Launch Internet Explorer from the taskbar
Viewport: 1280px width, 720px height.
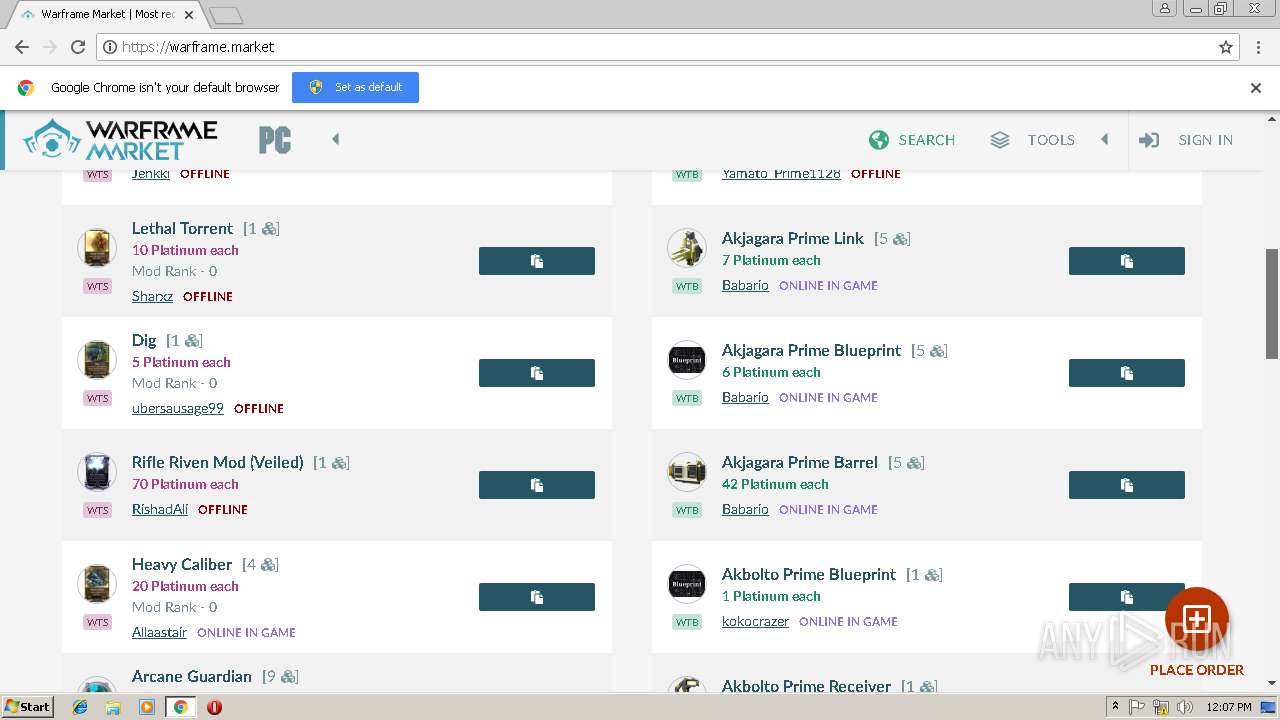point(81,707)
